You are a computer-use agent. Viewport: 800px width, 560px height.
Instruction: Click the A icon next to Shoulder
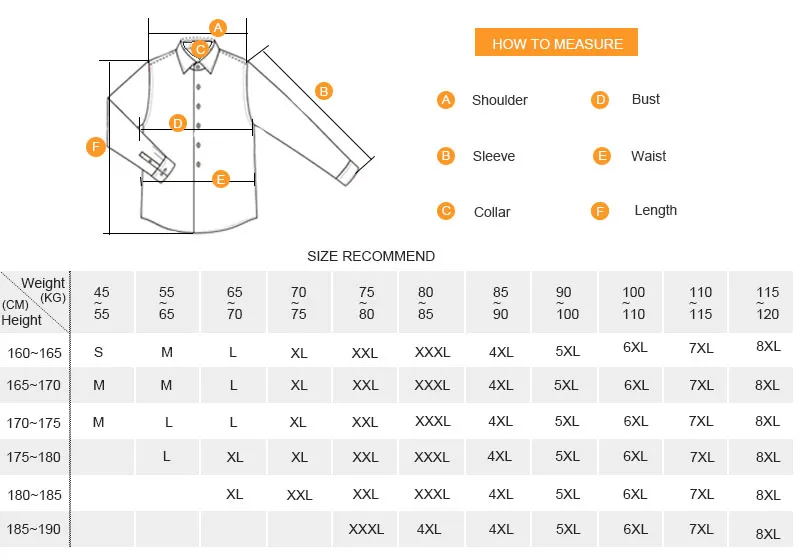click(x=445, y=99)
